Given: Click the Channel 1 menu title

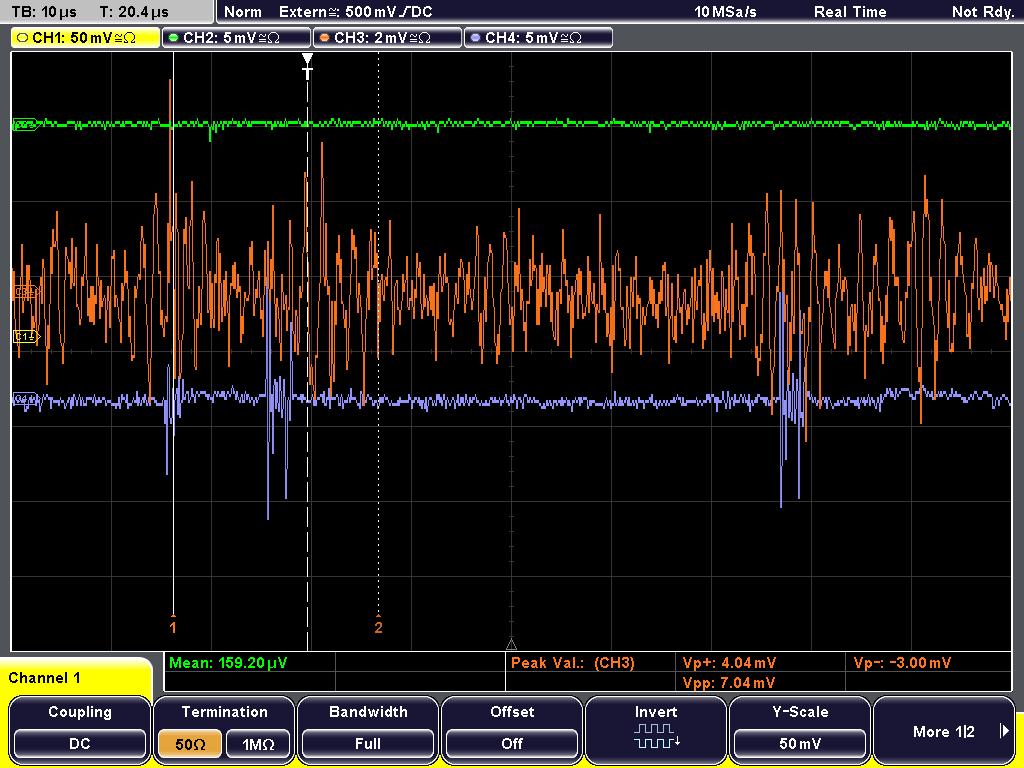Looking at the screenshot, I should [x=44, y=678].
